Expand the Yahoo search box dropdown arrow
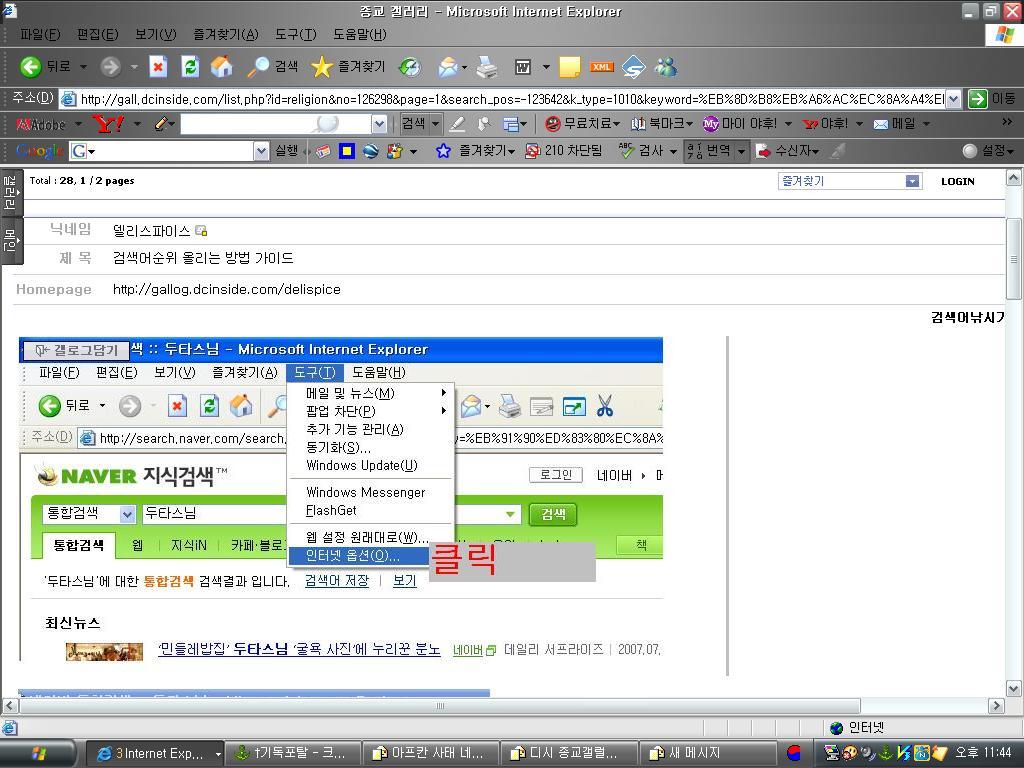Image resolution: width=1024 pixels, height=768 pixels. pyautogui.click(x=379, y=123)
